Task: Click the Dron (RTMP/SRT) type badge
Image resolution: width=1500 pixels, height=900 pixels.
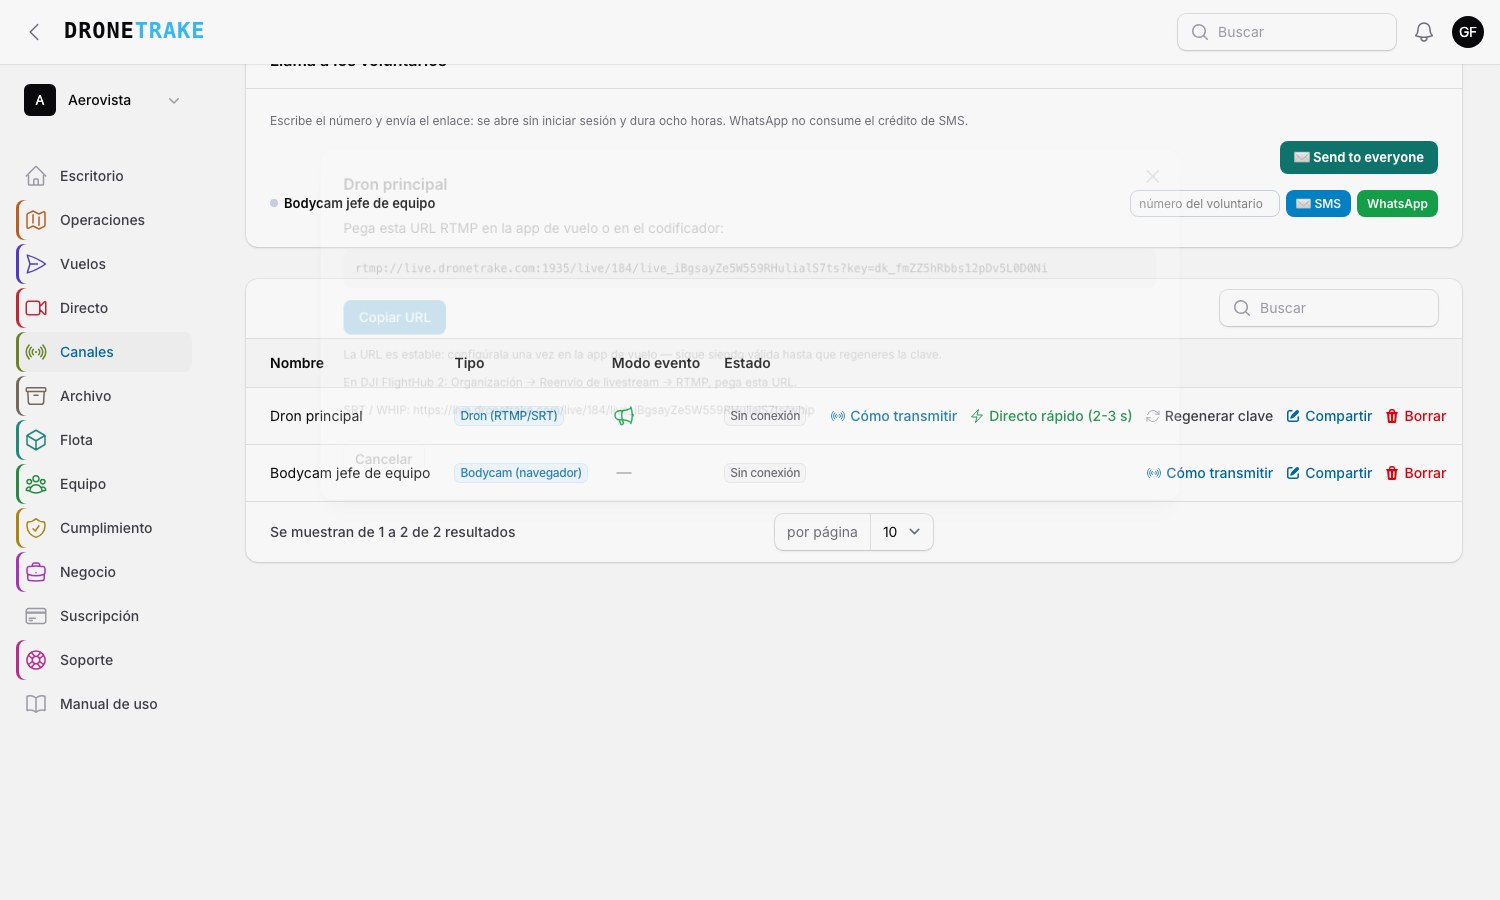Action: (509, 416)
